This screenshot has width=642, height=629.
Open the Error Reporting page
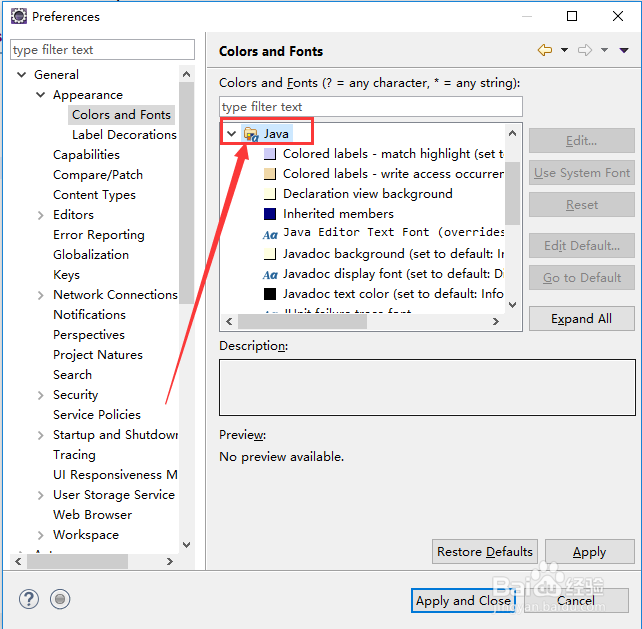point(99,235)
